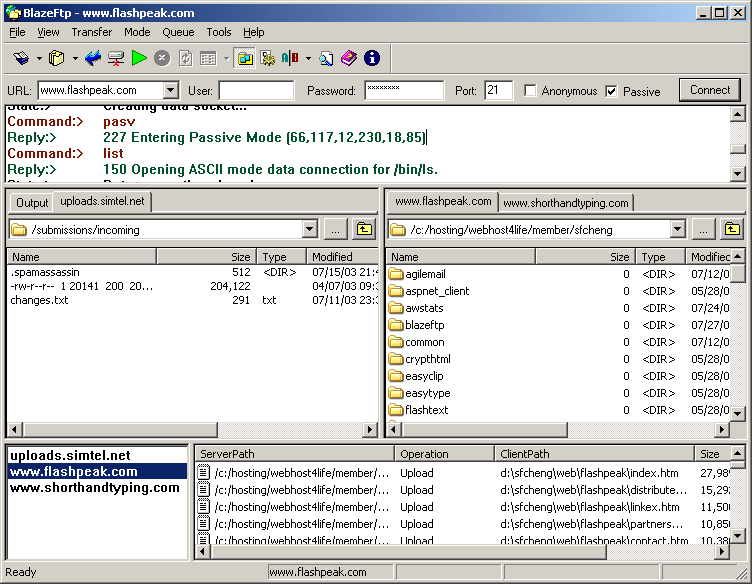Image resolution: width=752 pixels, height=584 pixels.
Task: Enable the Anonymous checkbox
Action: [530, 91]
